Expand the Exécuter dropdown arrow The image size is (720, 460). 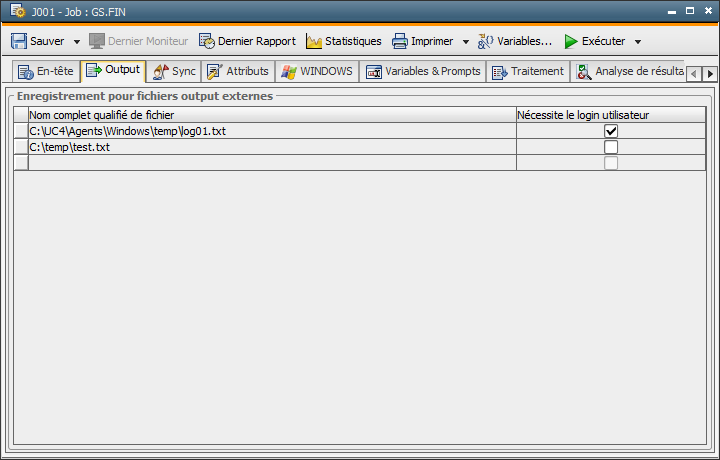pos(638,42)
